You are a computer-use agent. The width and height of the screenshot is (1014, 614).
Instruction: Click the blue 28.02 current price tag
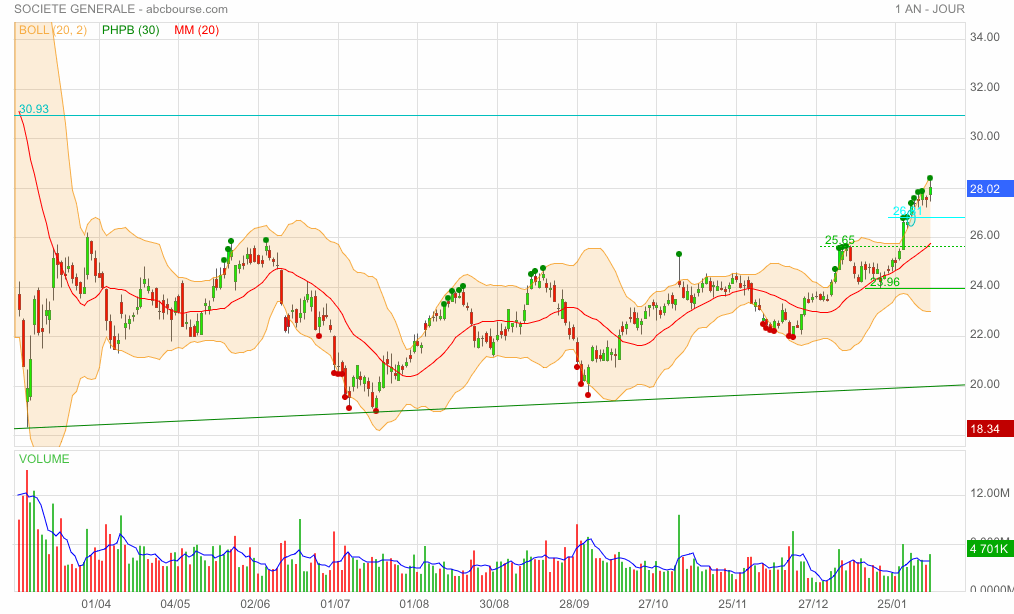989,189
